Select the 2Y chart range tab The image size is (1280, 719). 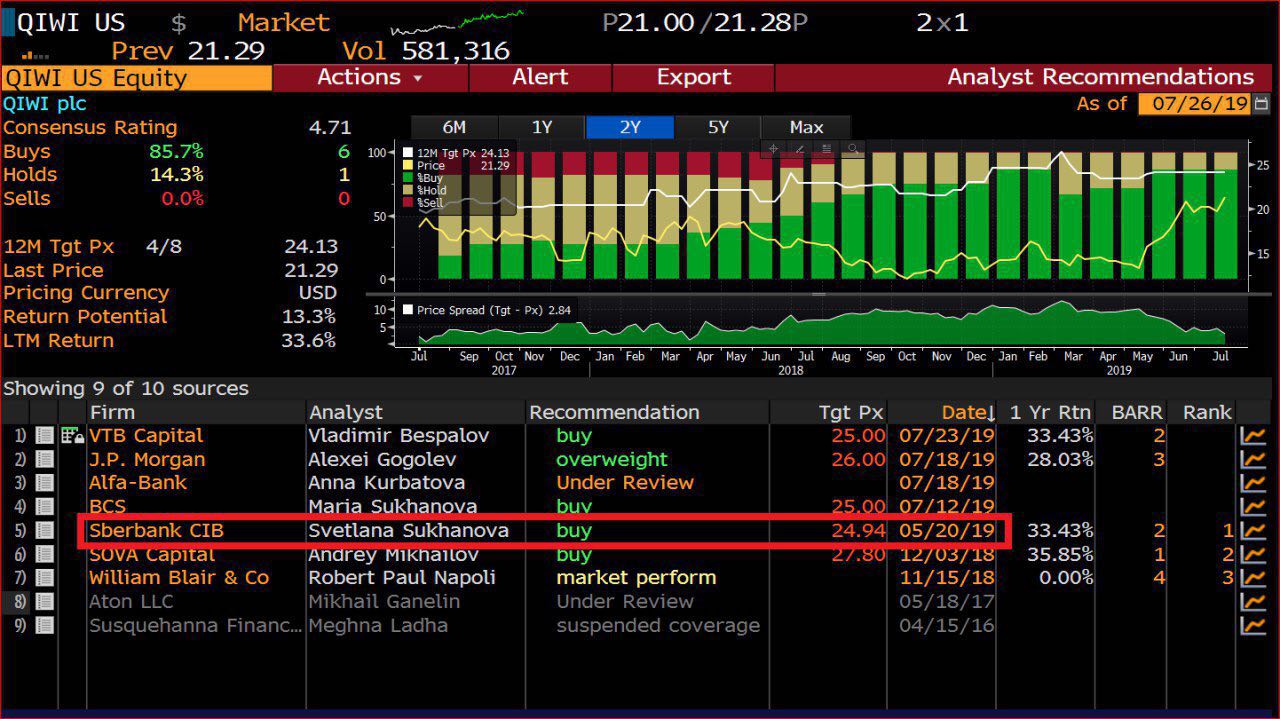[630, 127]
